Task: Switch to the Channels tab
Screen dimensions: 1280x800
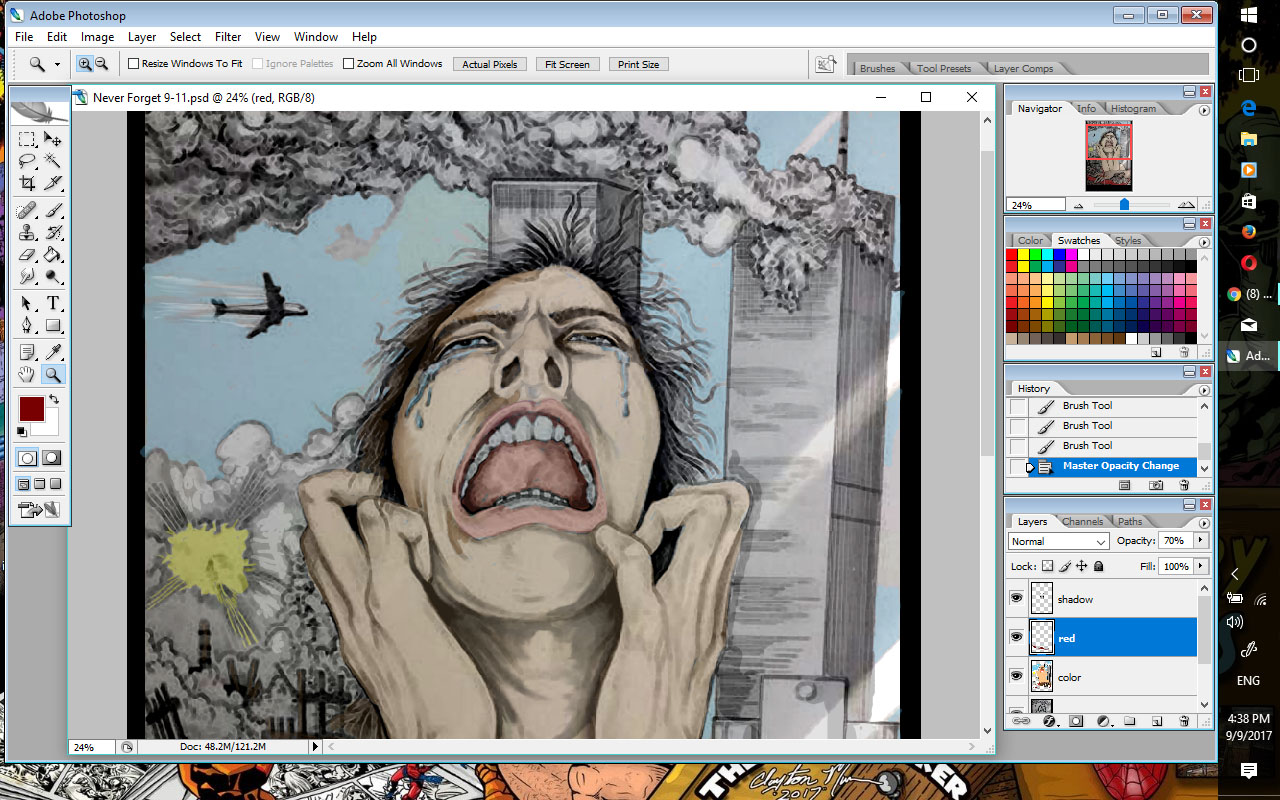Action: (1083, 522)
